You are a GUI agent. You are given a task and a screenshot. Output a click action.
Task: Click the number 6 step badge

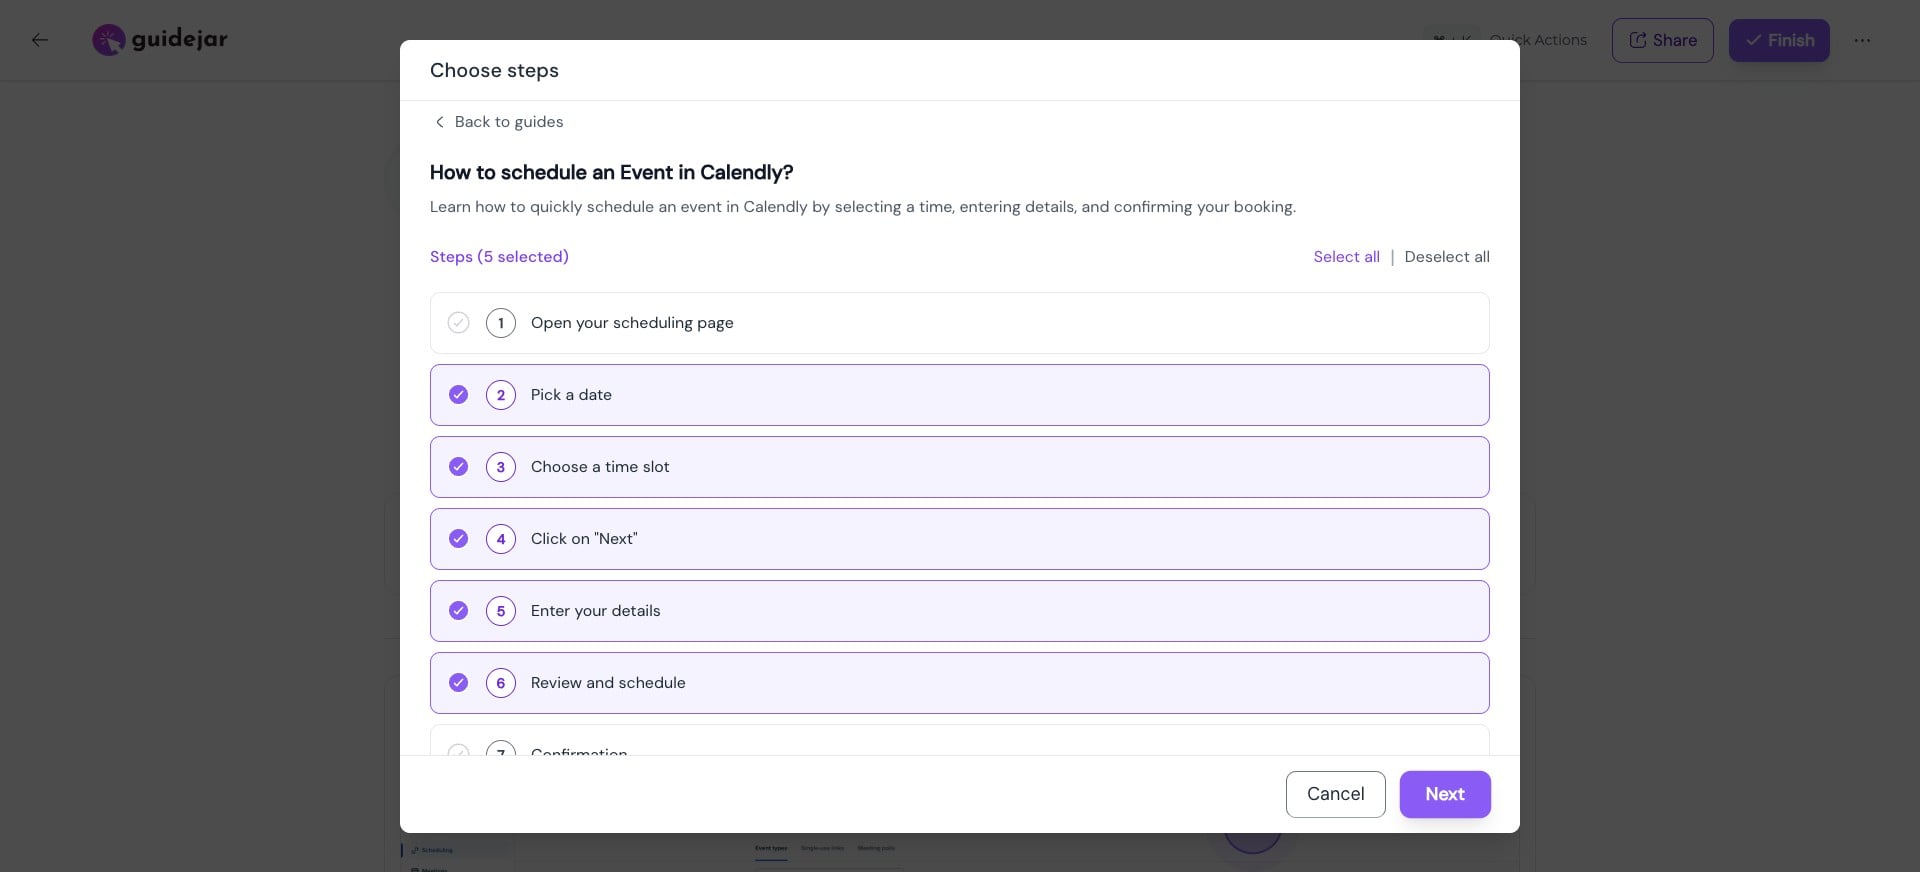[501, 683]
